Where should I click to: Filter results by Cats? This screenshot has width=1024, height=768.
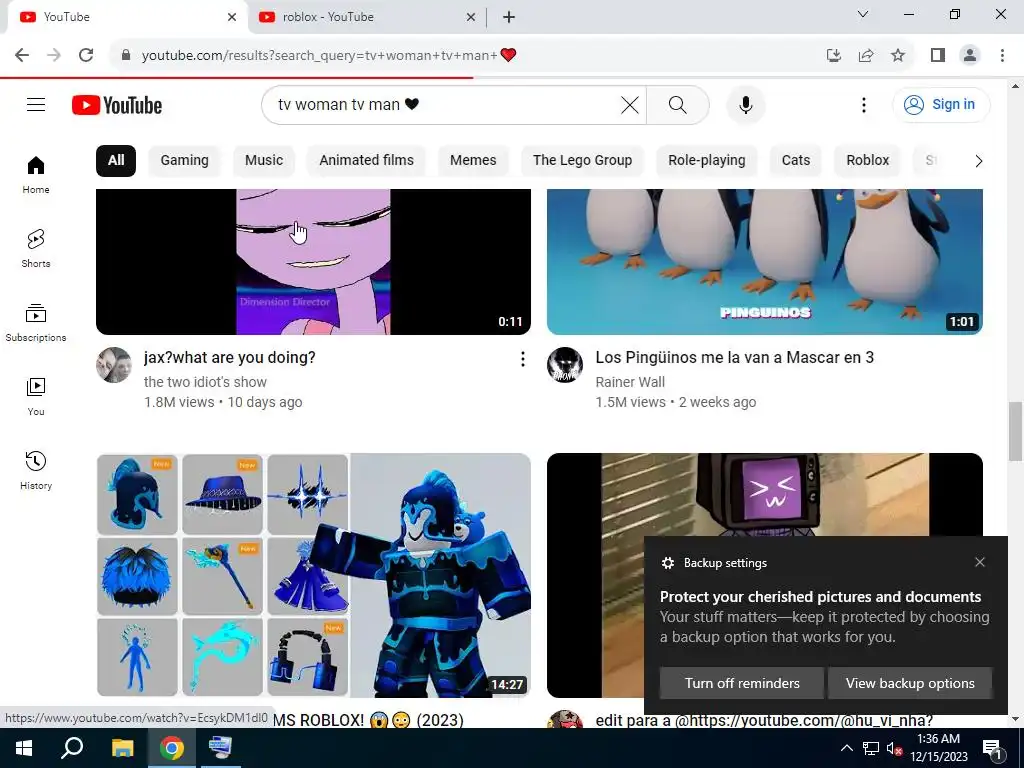pyautogui.click(x=795, y=161)
